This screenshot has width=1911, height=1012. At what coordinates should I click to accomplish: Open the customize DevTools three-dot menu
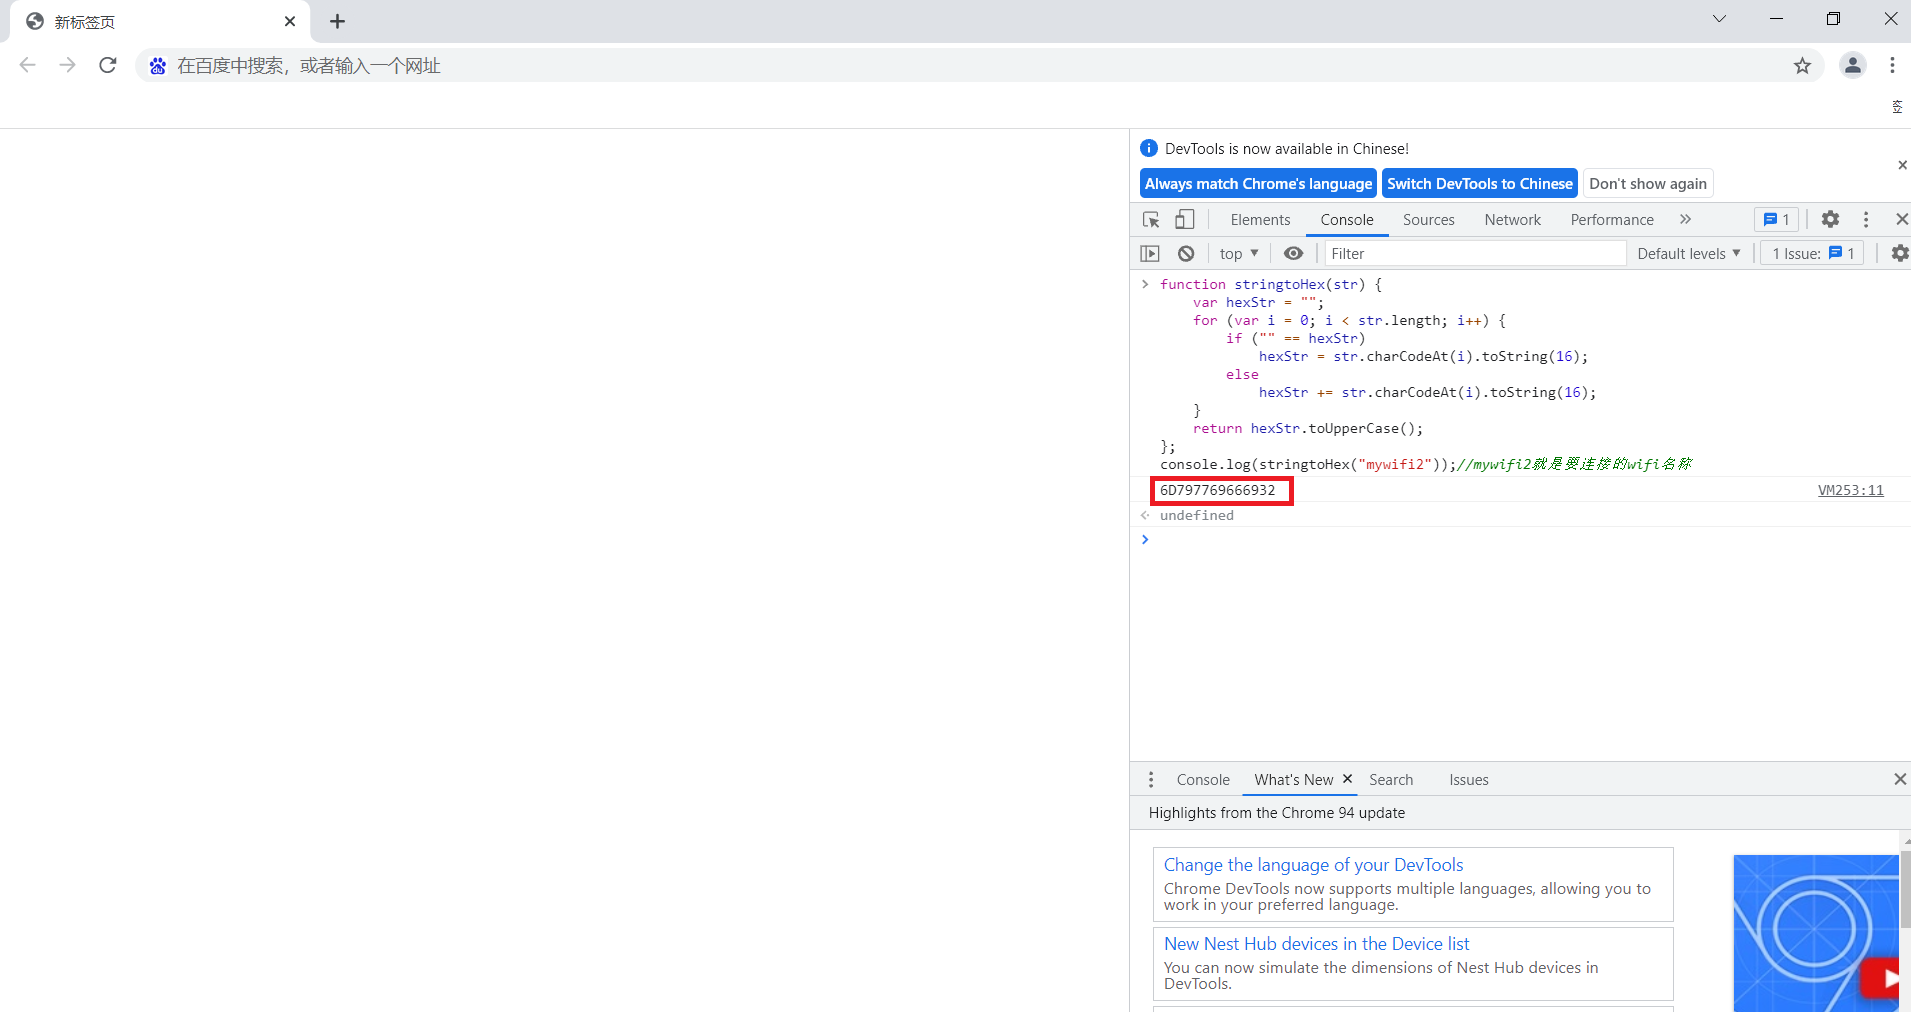point(1866,219)
